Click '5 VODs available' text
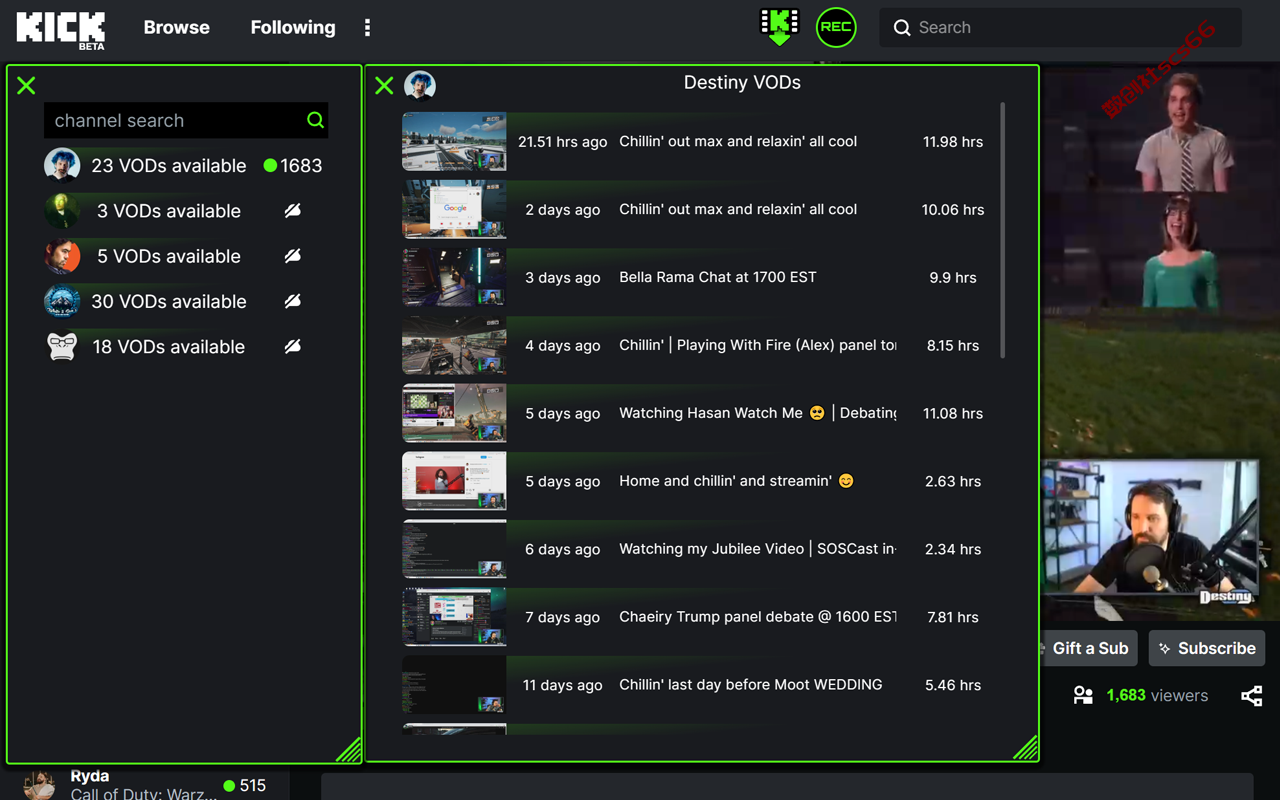The width and height of the screenshot is (1280, 800). pyautogui.click(x=169, y=256)
